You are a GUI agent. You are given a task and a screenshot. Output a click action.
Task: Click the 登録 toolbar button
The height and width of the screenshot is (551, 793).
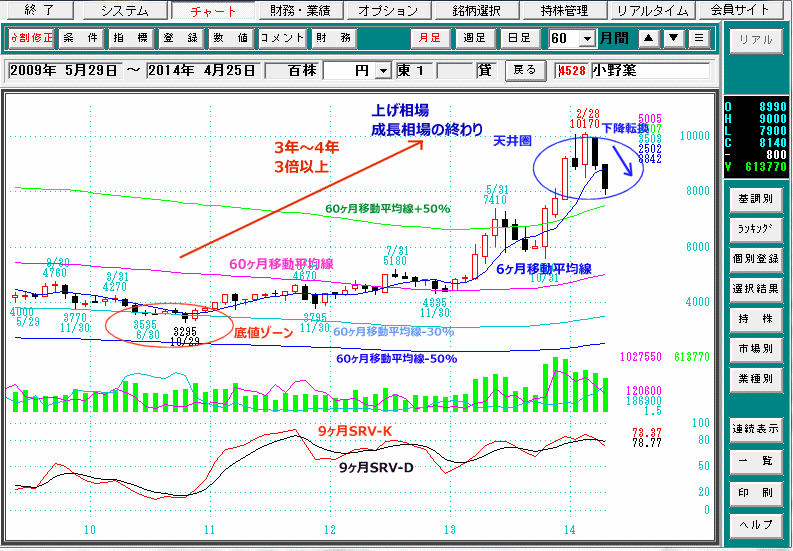pos(182,38)
